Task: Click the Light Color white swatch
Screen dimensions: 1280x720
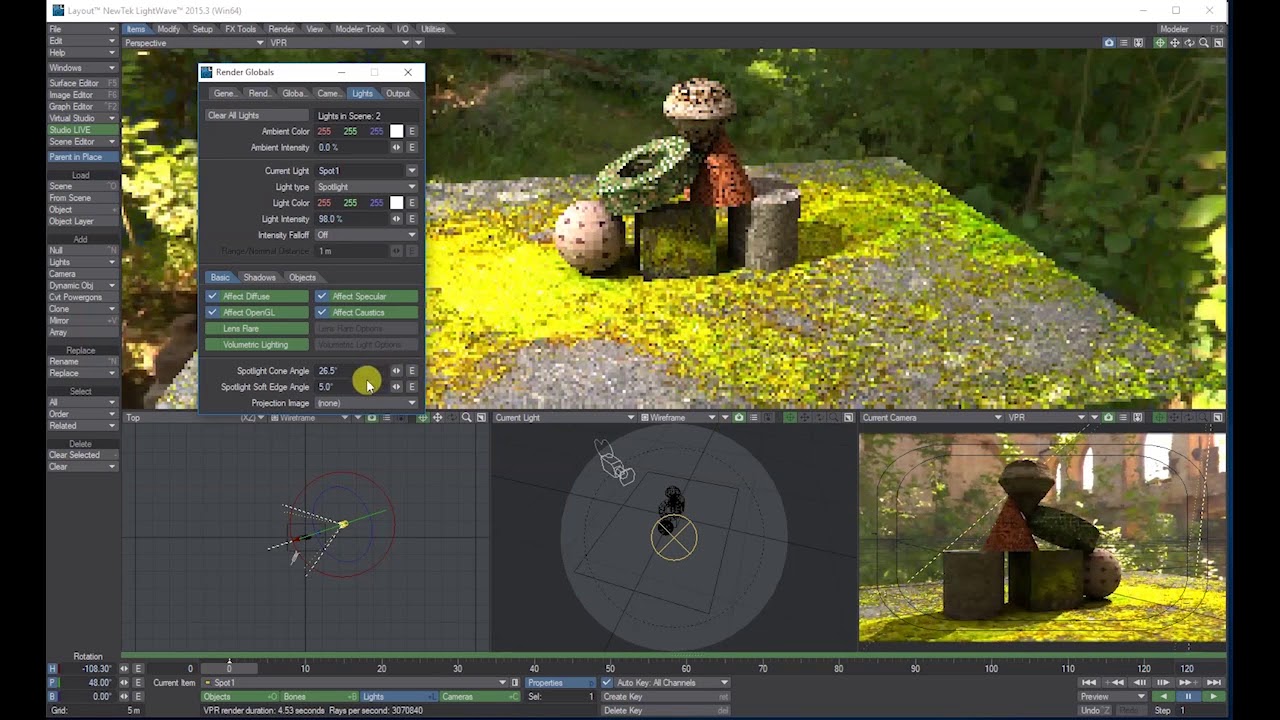Action: coord(397,203)
